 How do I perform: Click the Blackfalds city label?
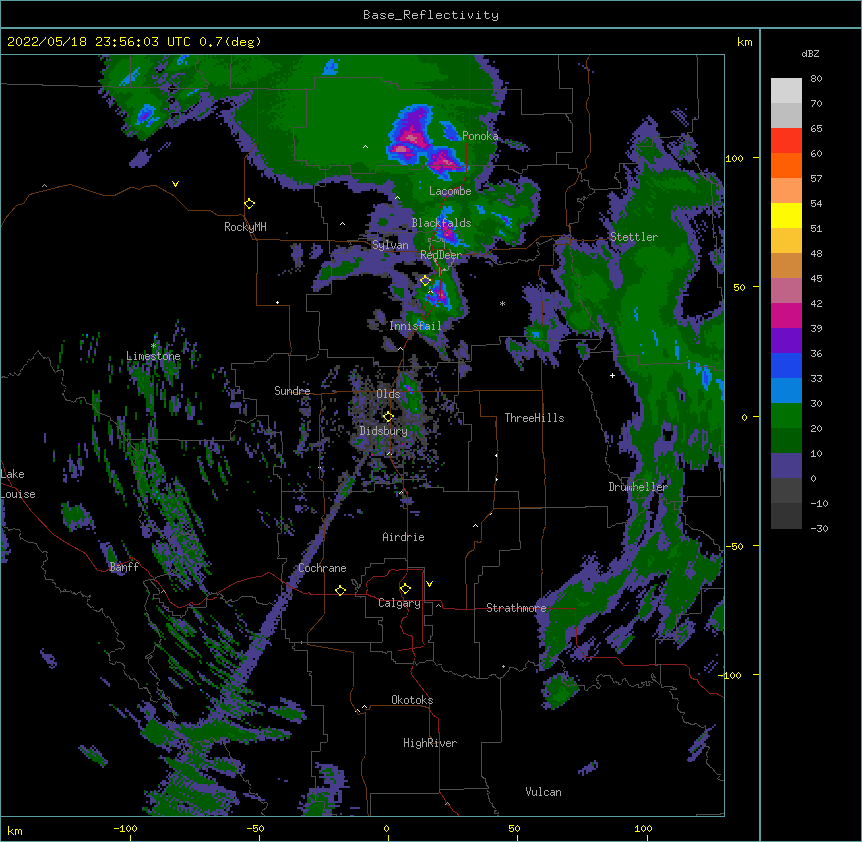pyautogui.click(x=441, y=223)
